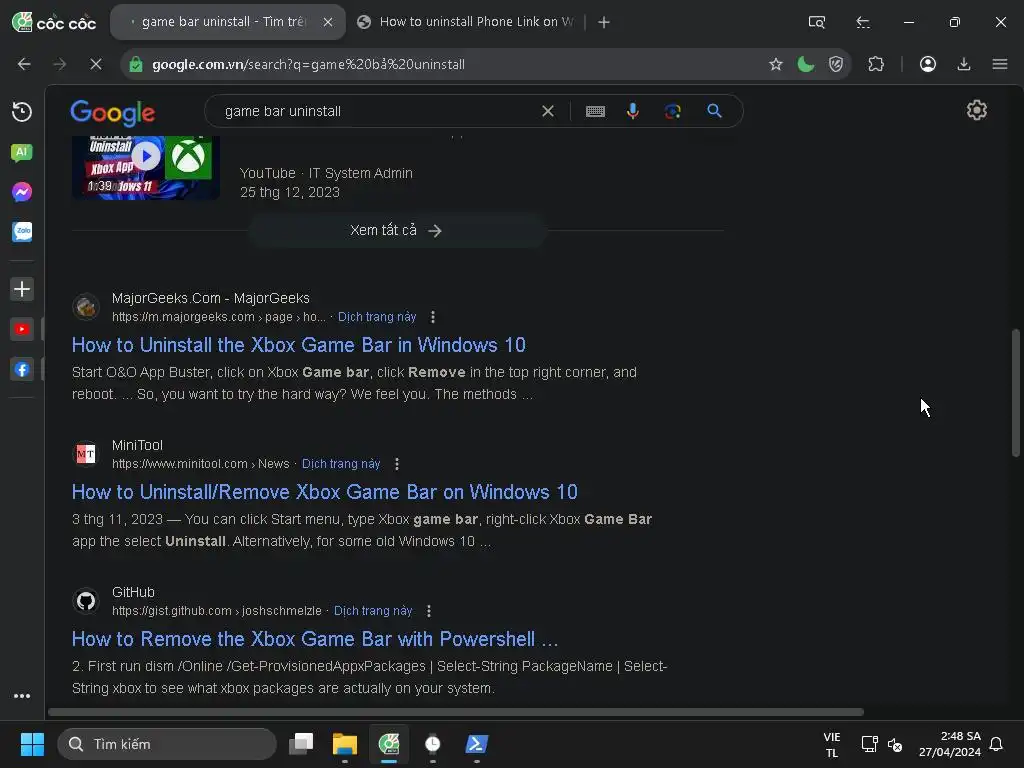Open the tab search icon in title bar
Viewport: 1024px width, 768px height.
816,22
